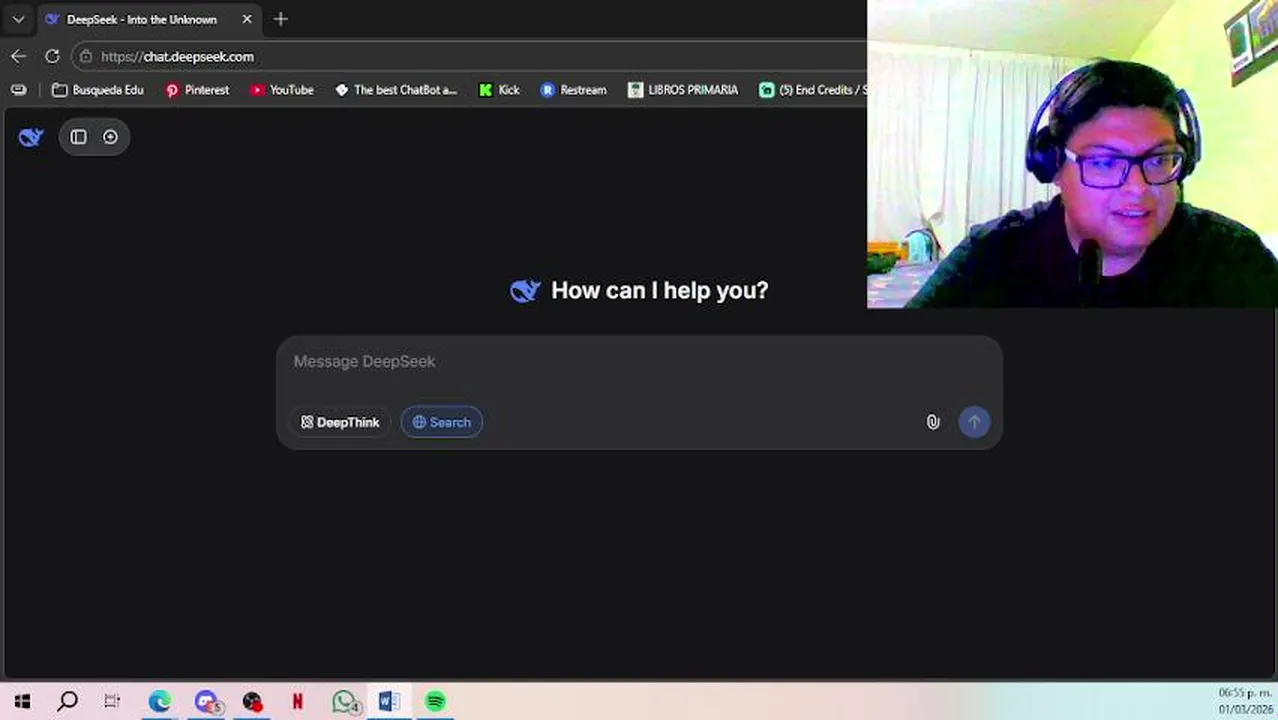
Task: Reload the page with refresh icon
Action: (52, 56)
